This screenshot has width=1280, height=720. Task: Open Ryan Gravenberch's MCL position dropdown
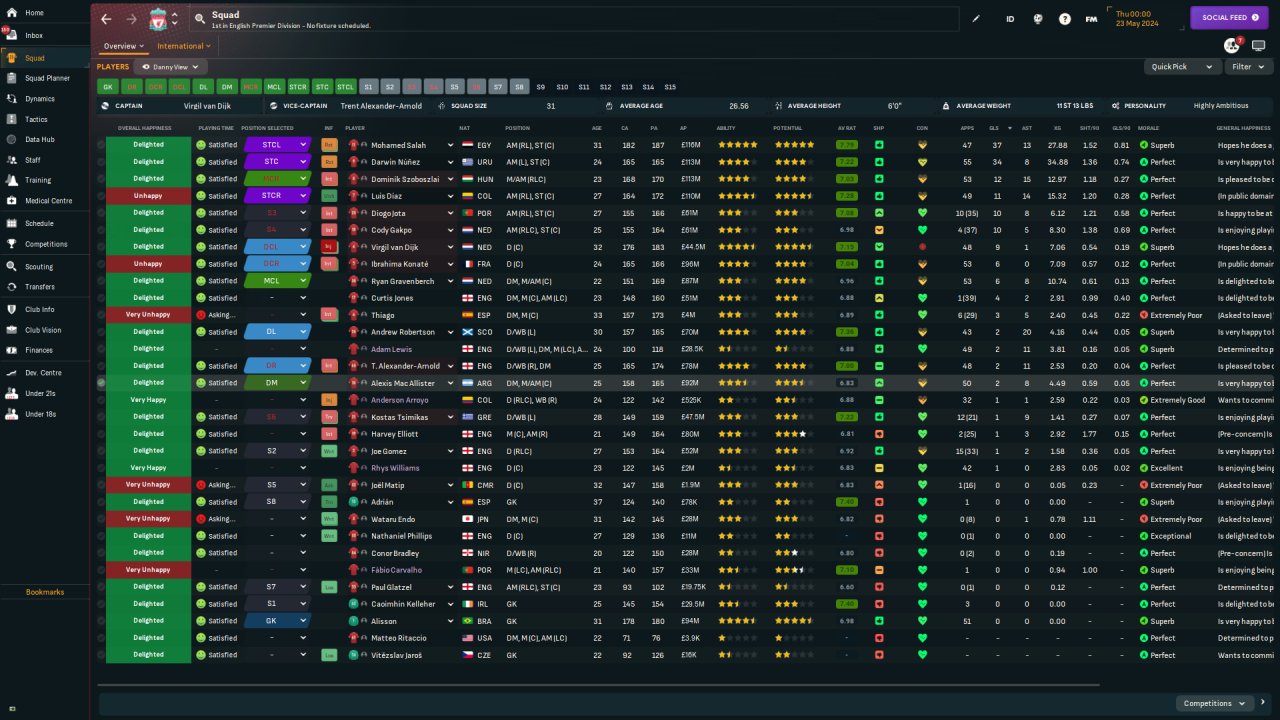tap(278, 281)
